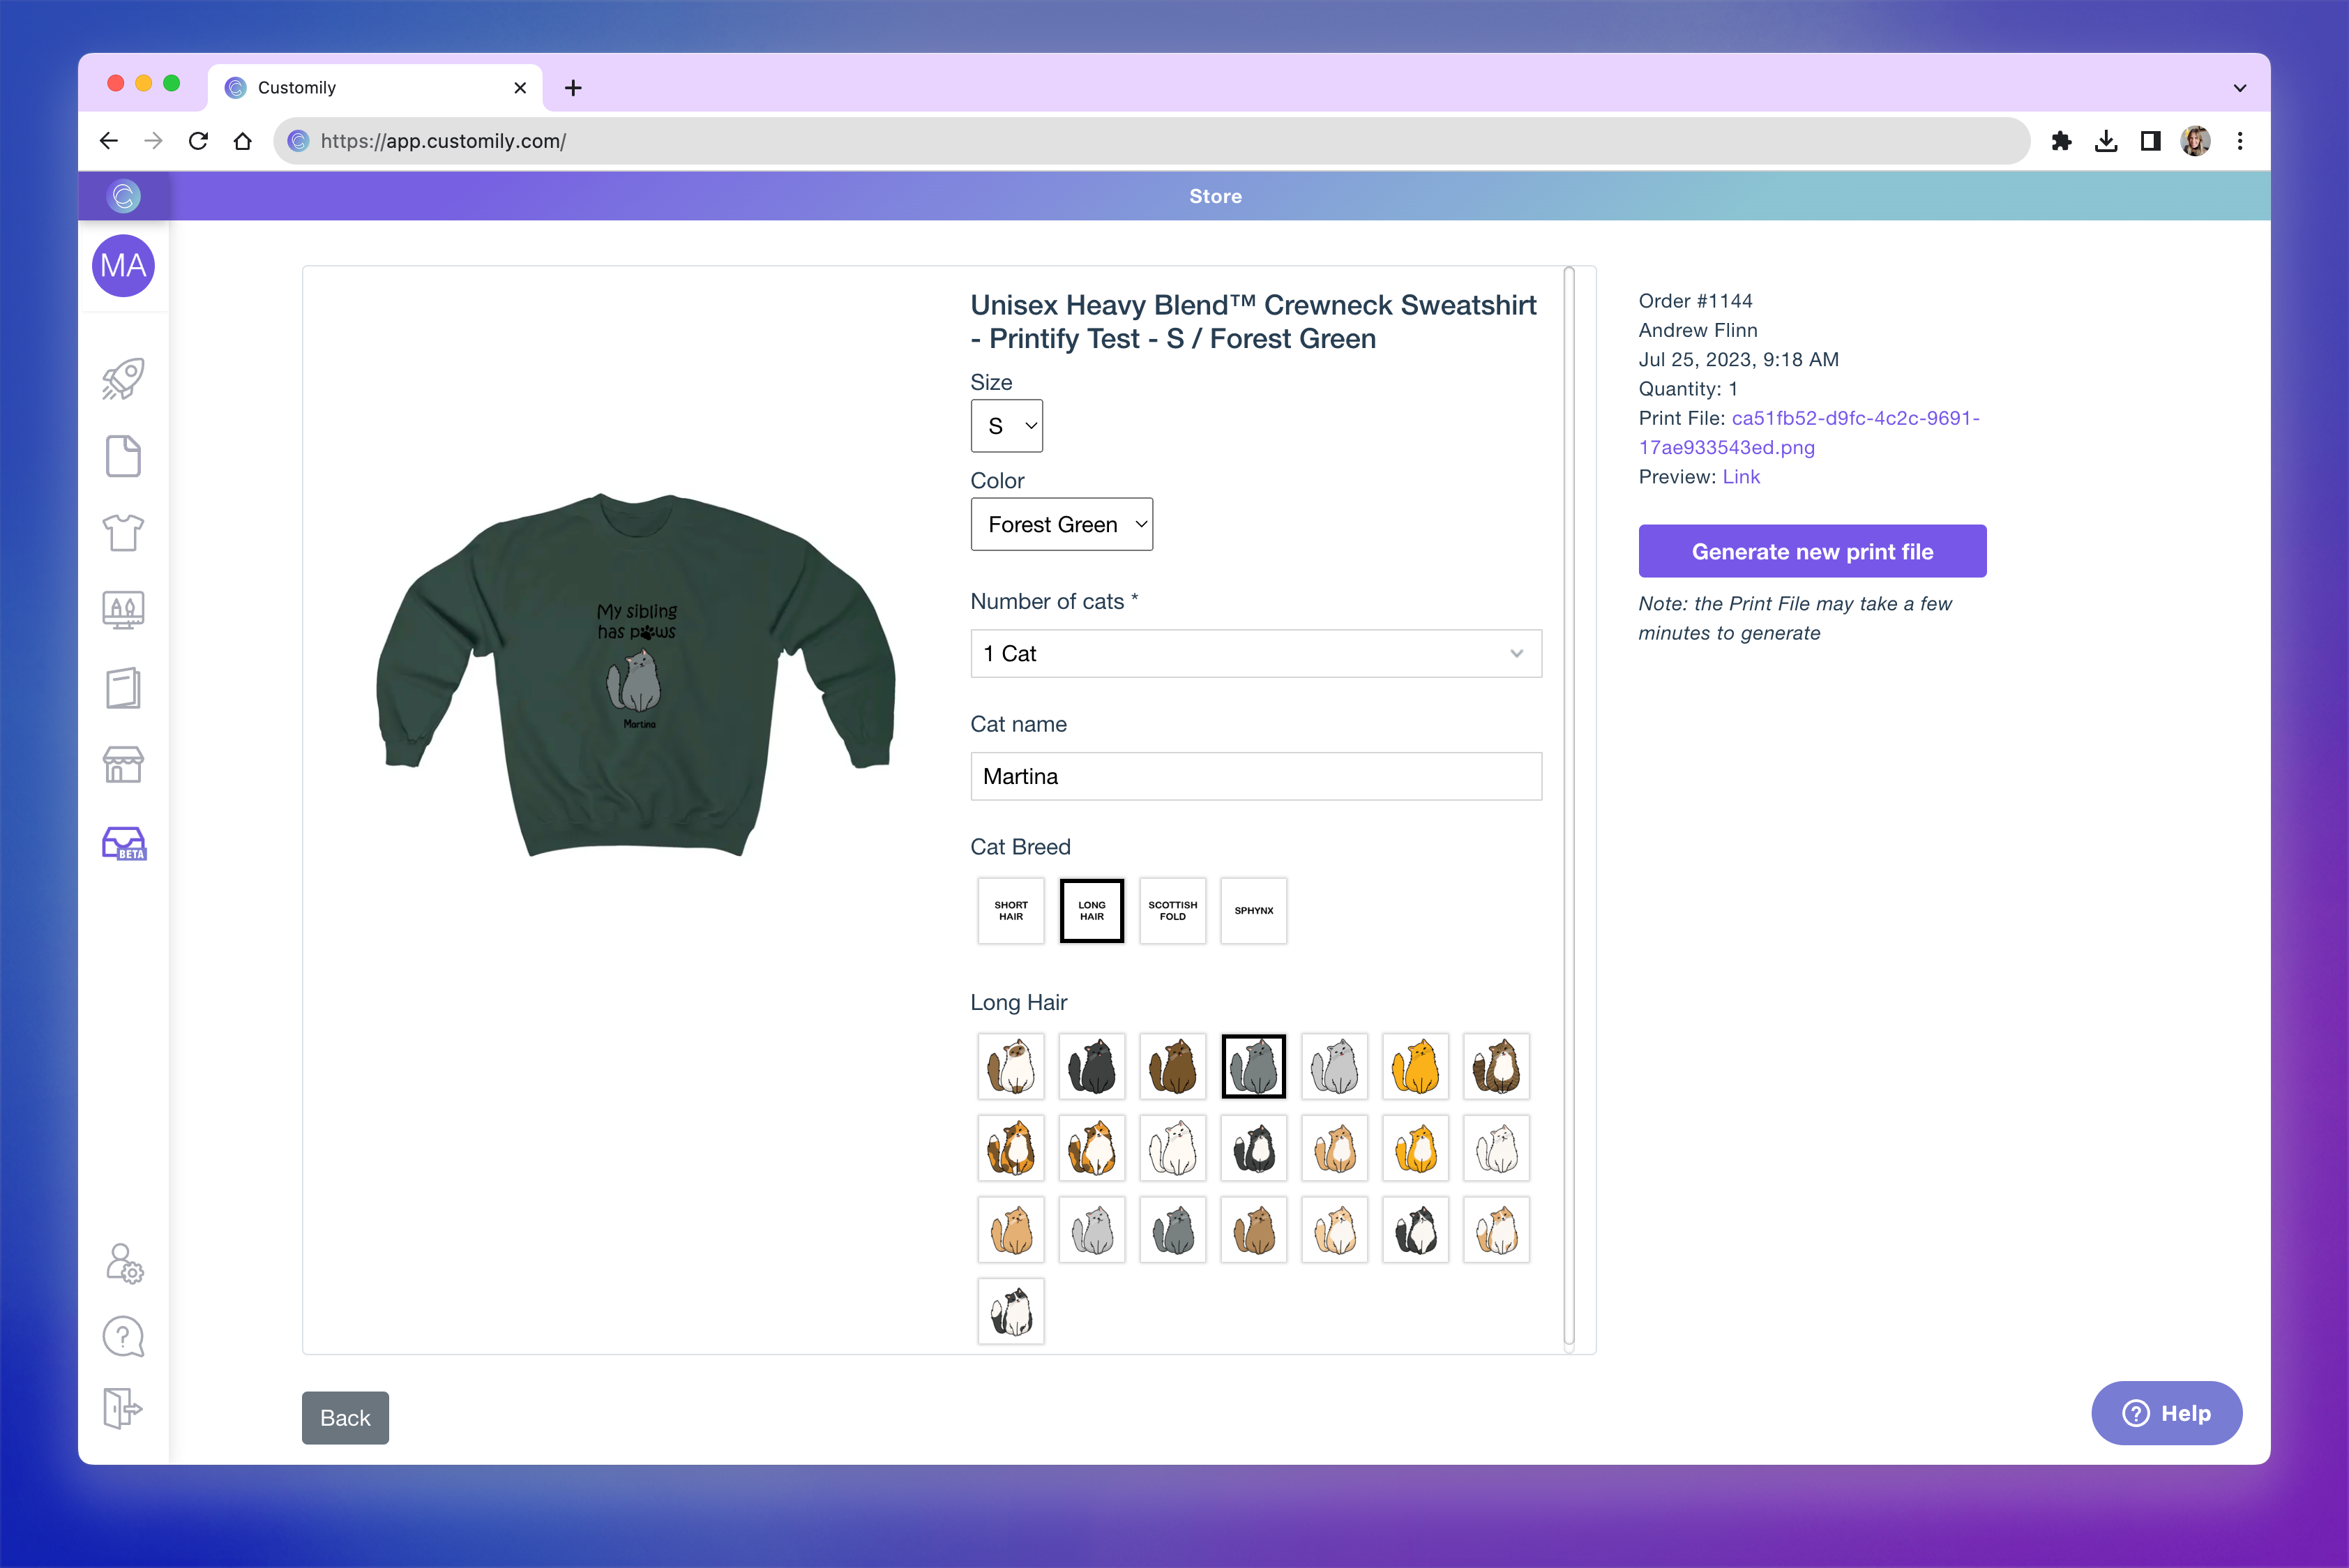
Task: Open the rocket getting-started icon in sidebar
Action: pos(122,378)
